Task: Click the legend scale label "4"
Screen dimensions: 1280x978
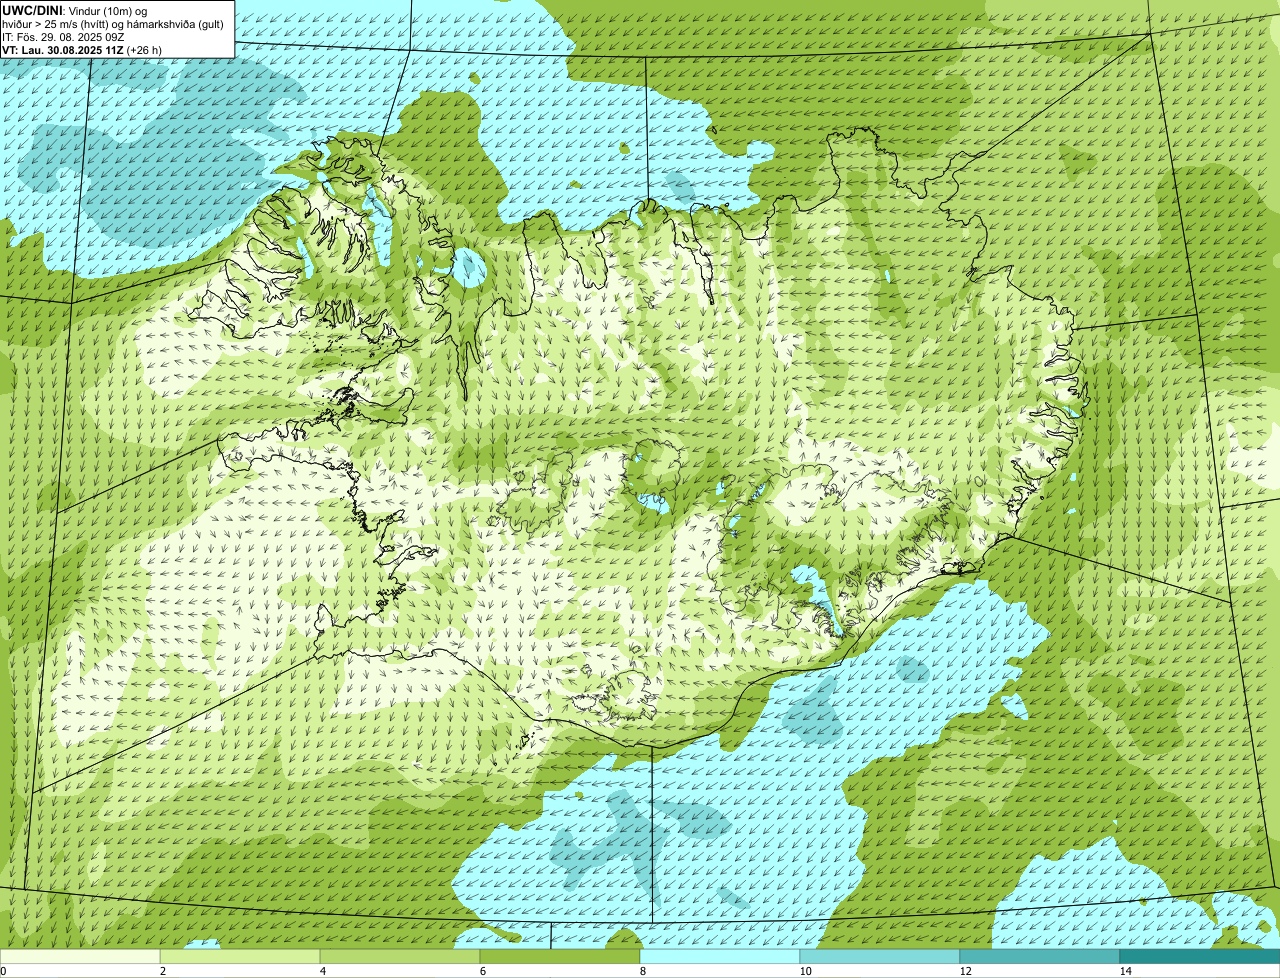Action: pos(323,971)
